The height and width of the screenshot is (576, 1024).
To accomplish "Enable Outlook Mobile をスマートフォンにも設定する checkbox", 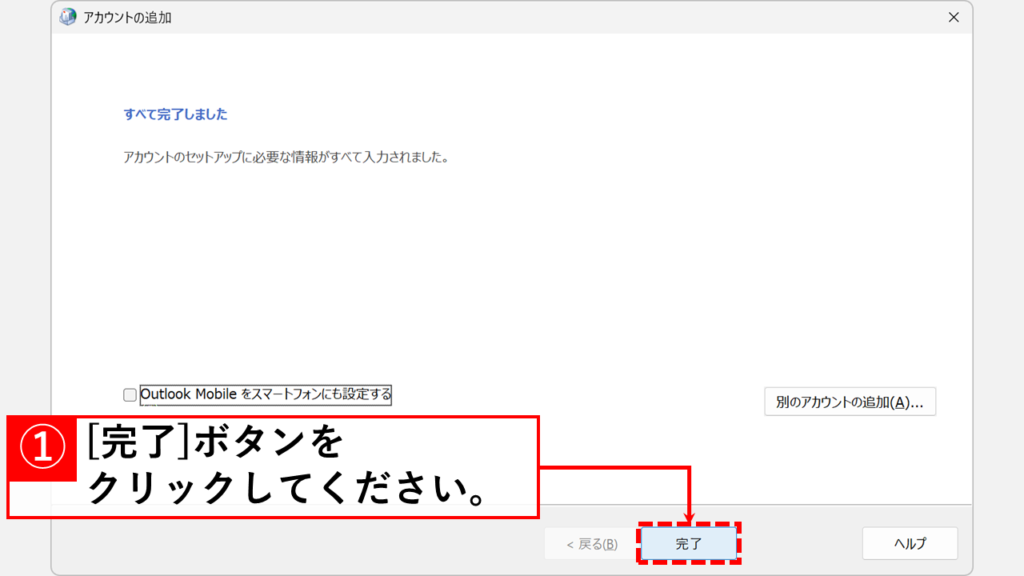I will (130, 394).
